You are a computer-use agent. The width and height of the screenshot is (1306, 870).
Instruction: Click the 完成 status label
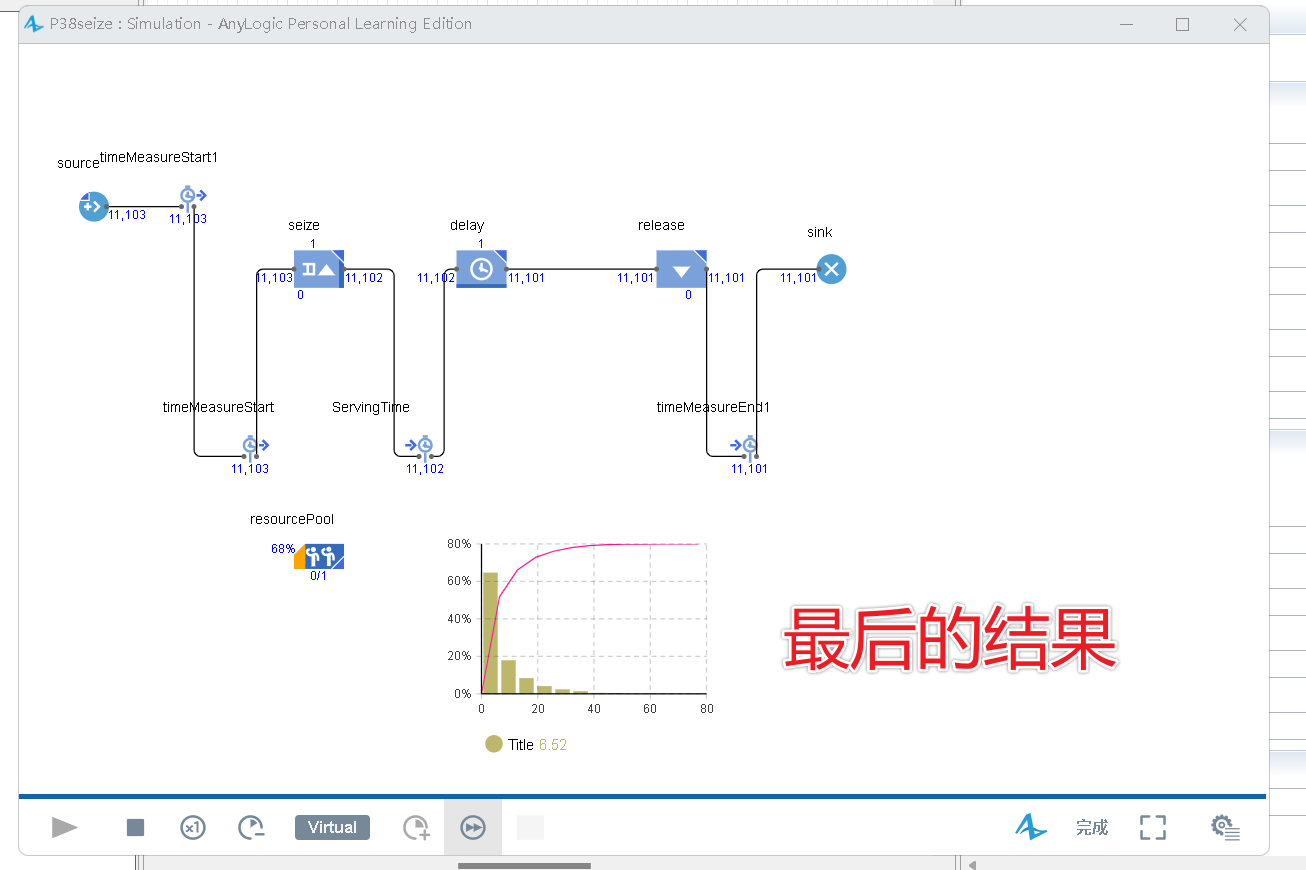point(1092,828)
